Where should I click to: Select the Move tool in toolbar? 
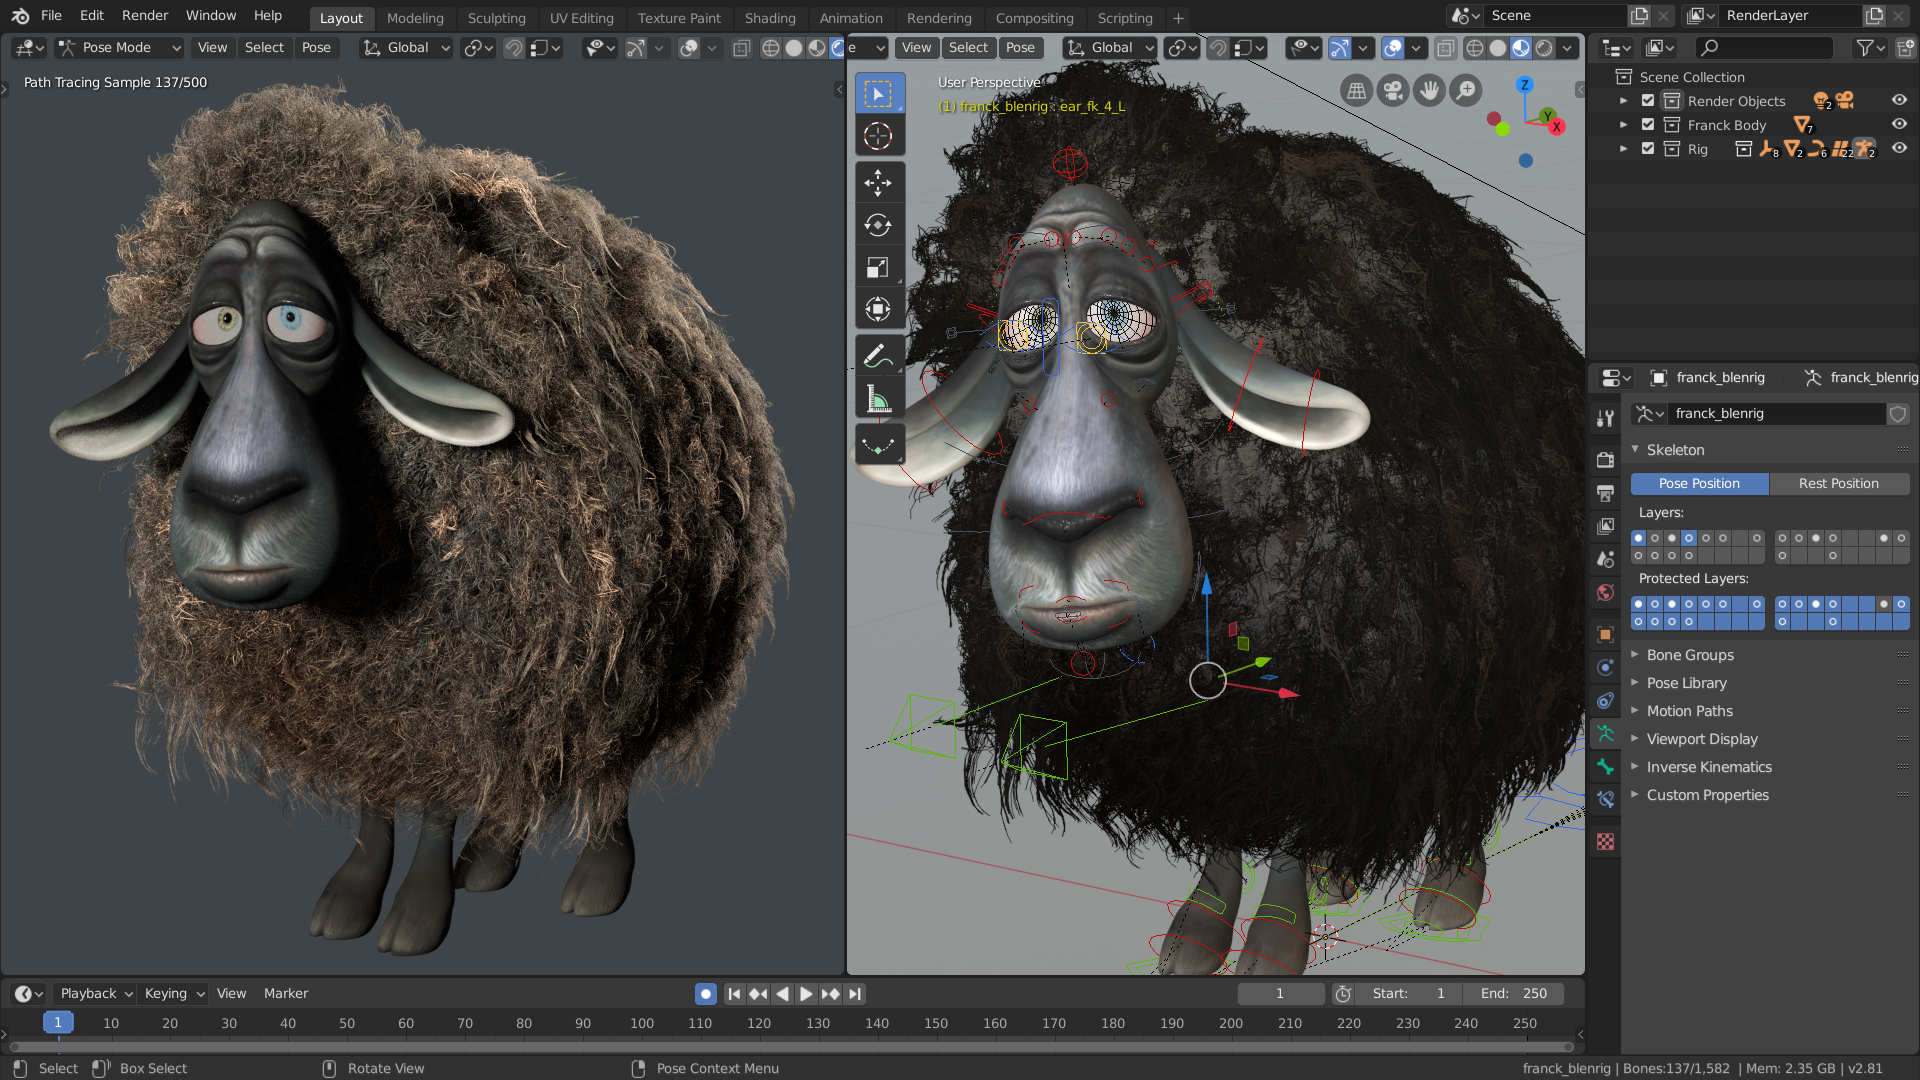[x=878, y=183]
